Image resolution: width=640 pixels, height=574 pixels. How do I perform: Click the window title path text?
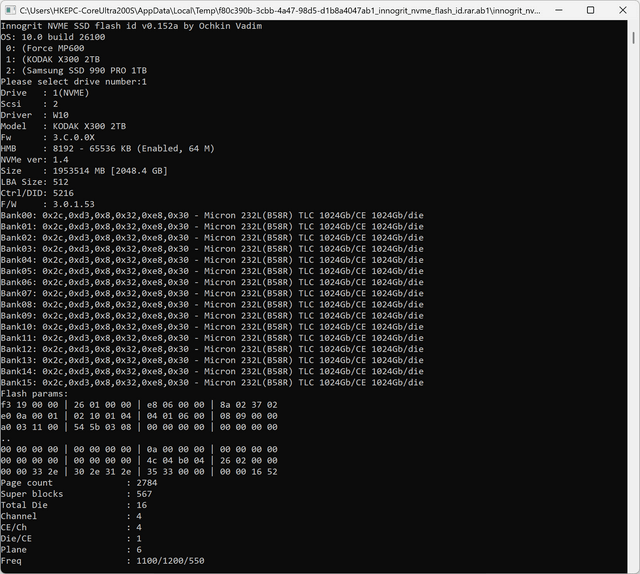coord(280,11)
